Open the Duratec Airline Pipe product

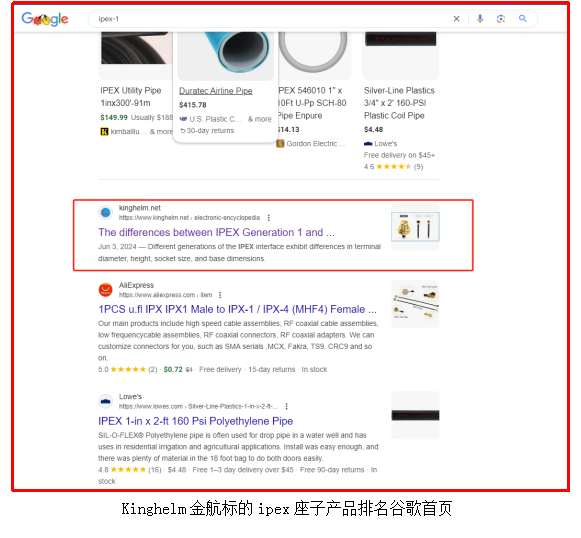pos(216,91)
